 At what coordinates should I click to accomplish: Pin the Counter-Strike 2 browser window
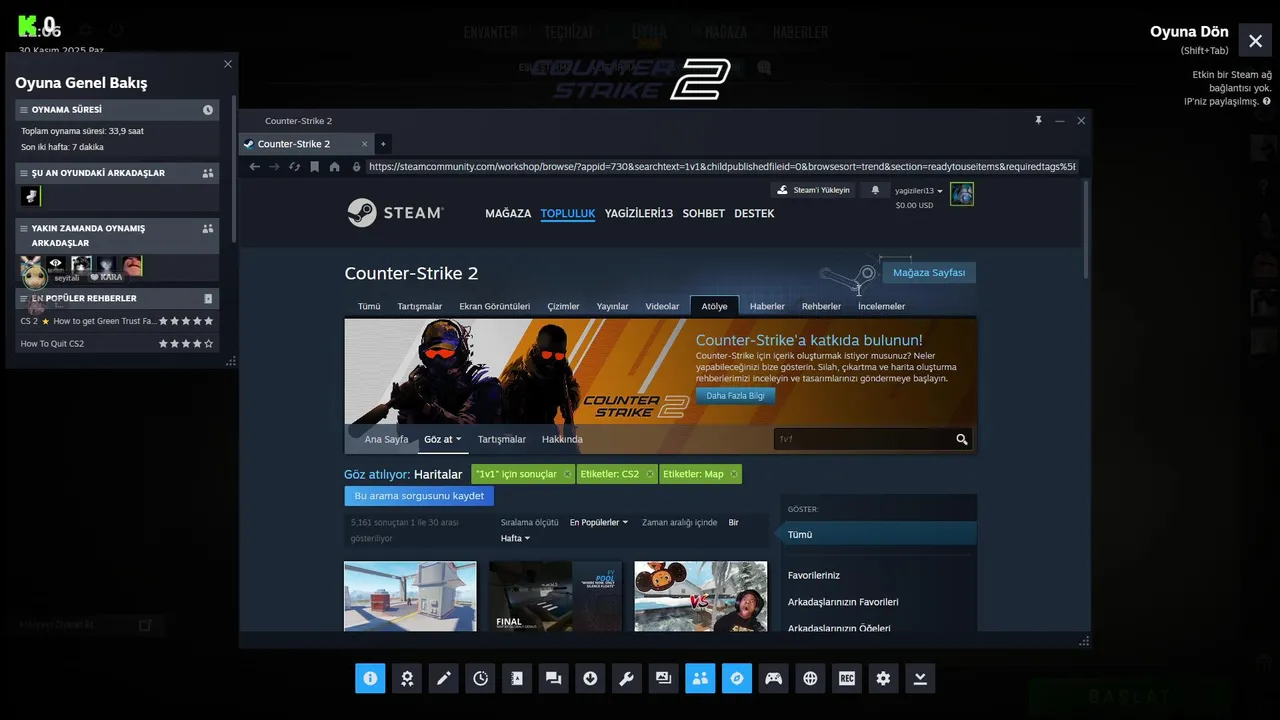[x=1038, y=120]
